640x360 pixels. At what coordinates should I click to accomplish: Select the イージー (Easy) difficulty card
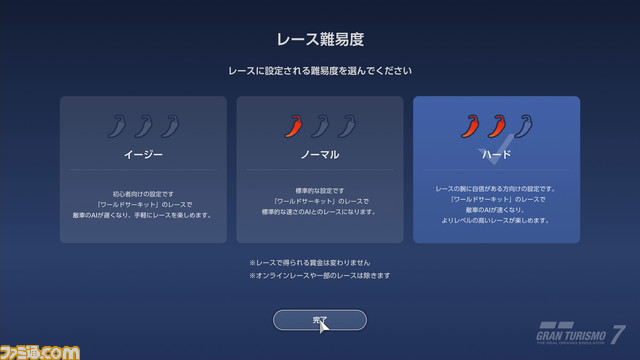tap(143, 170)
